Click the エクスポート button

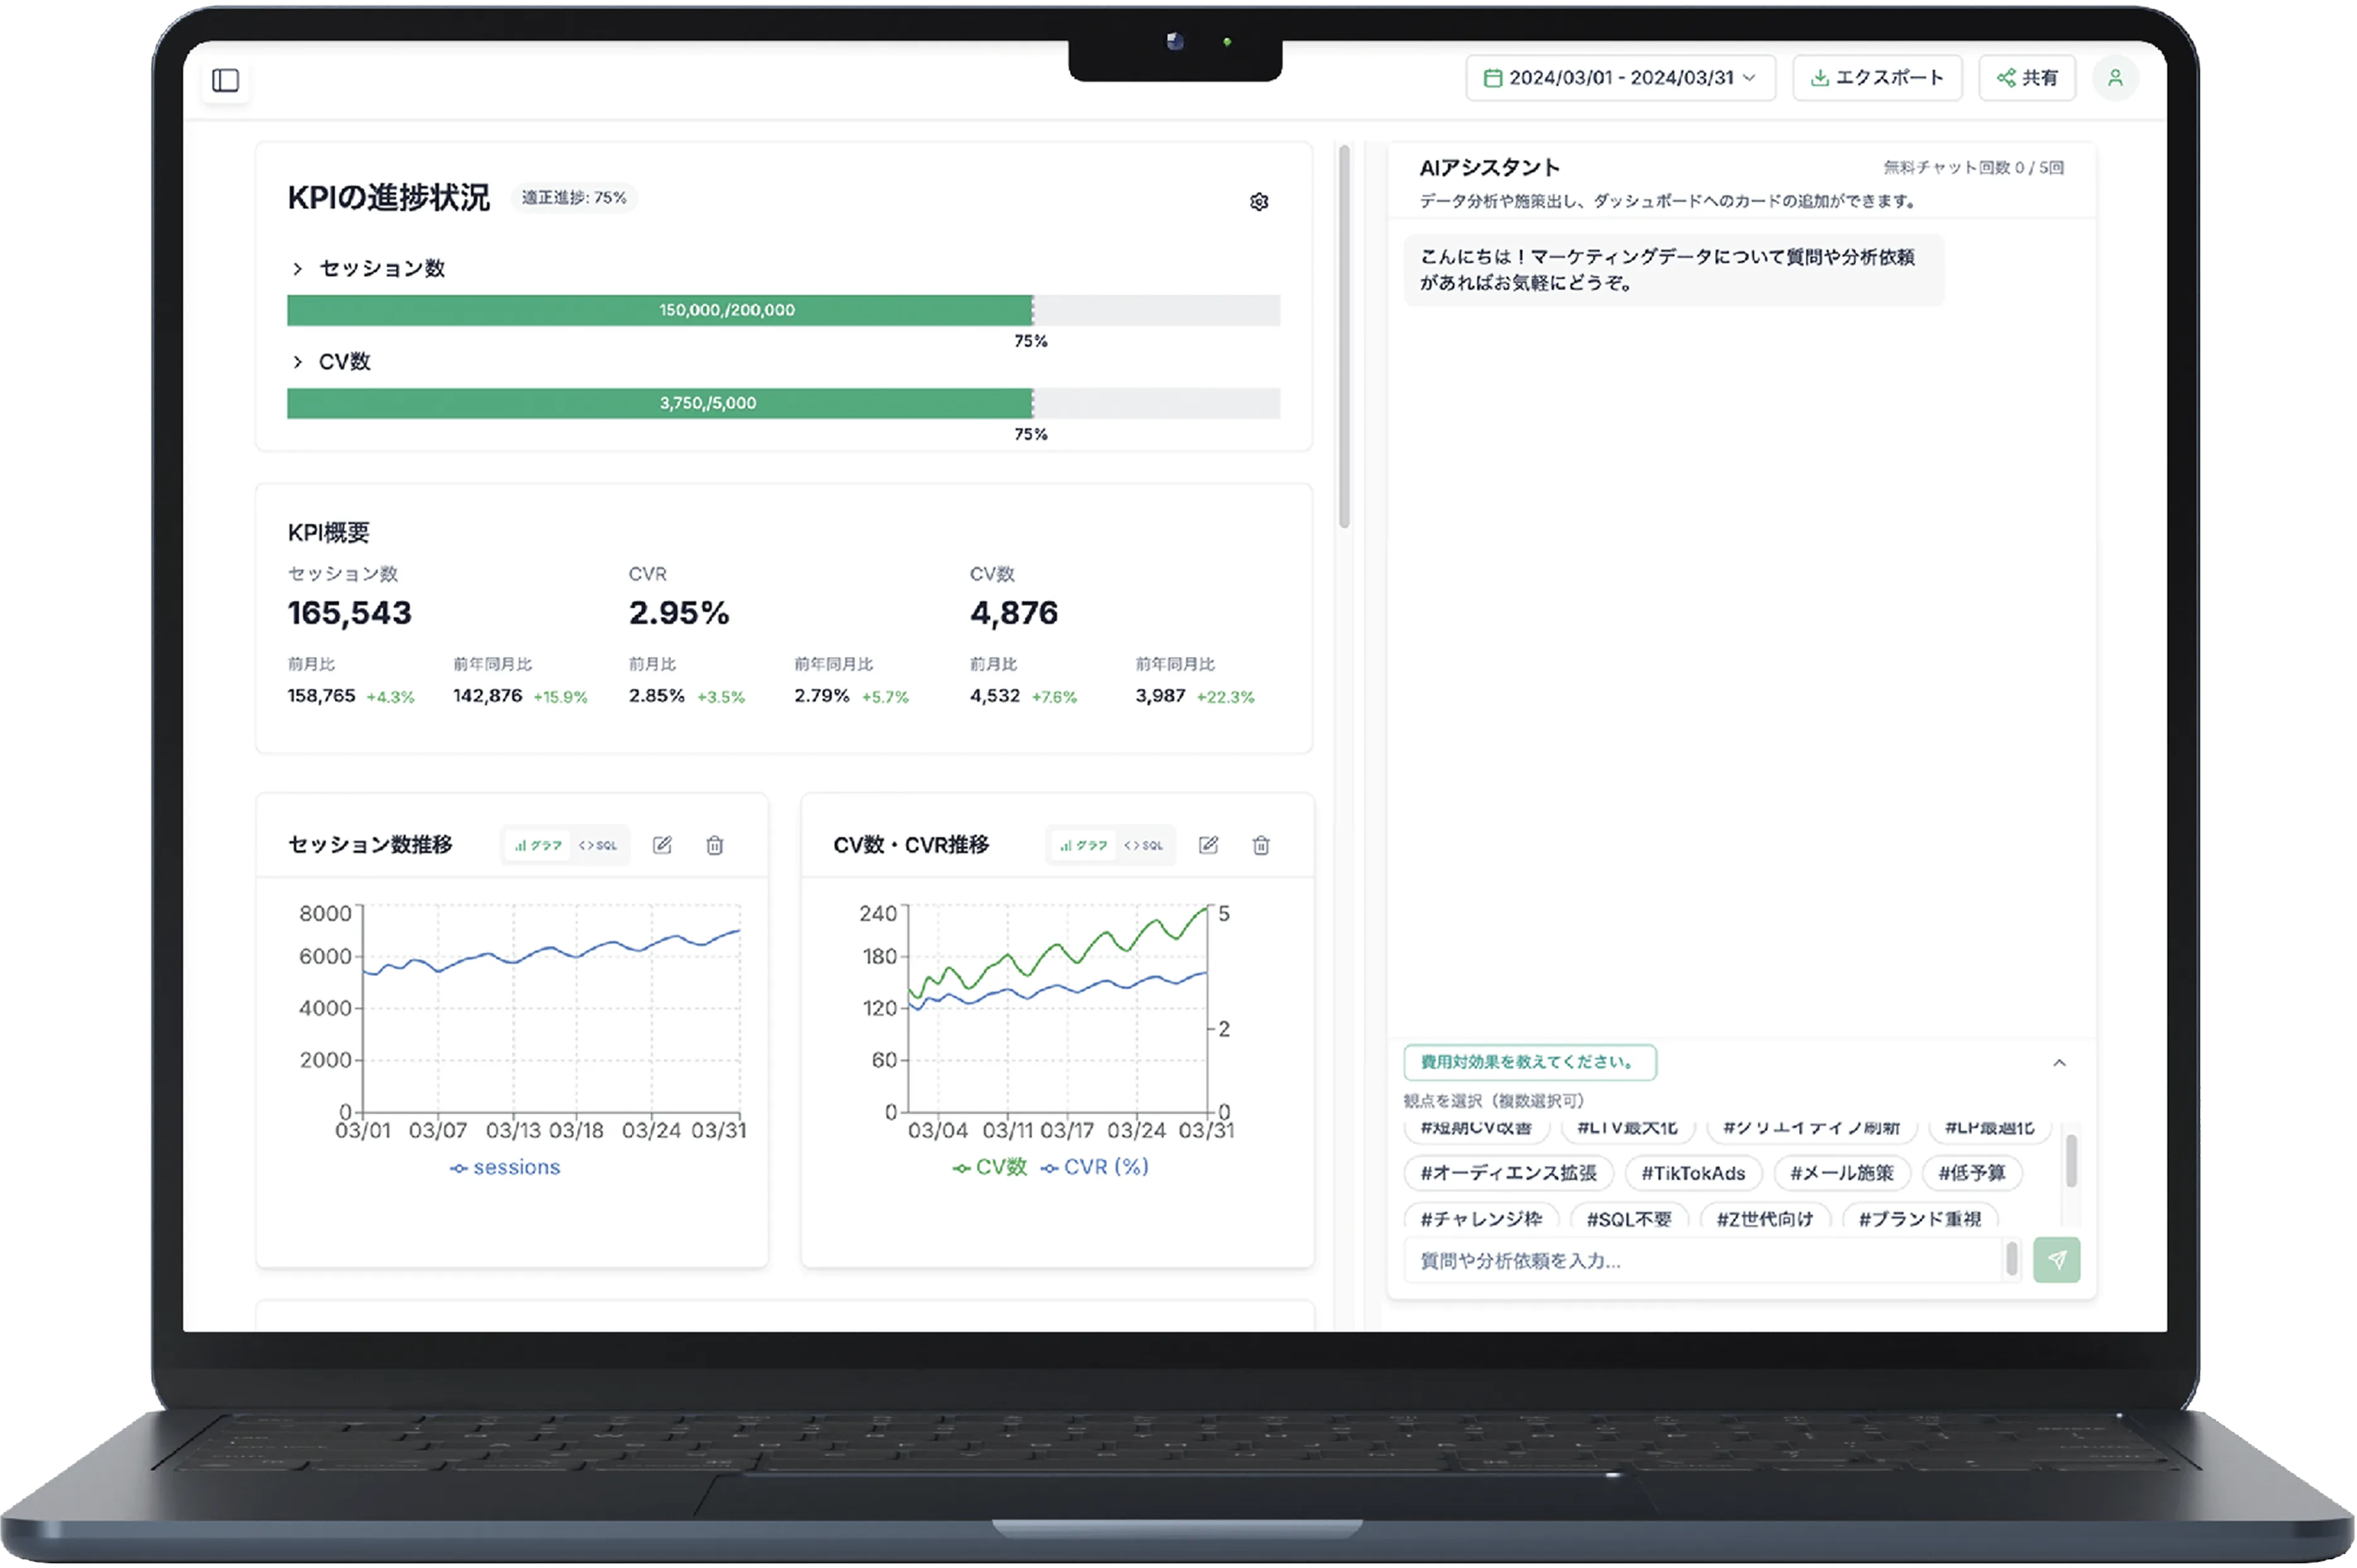pos(1877,78)
